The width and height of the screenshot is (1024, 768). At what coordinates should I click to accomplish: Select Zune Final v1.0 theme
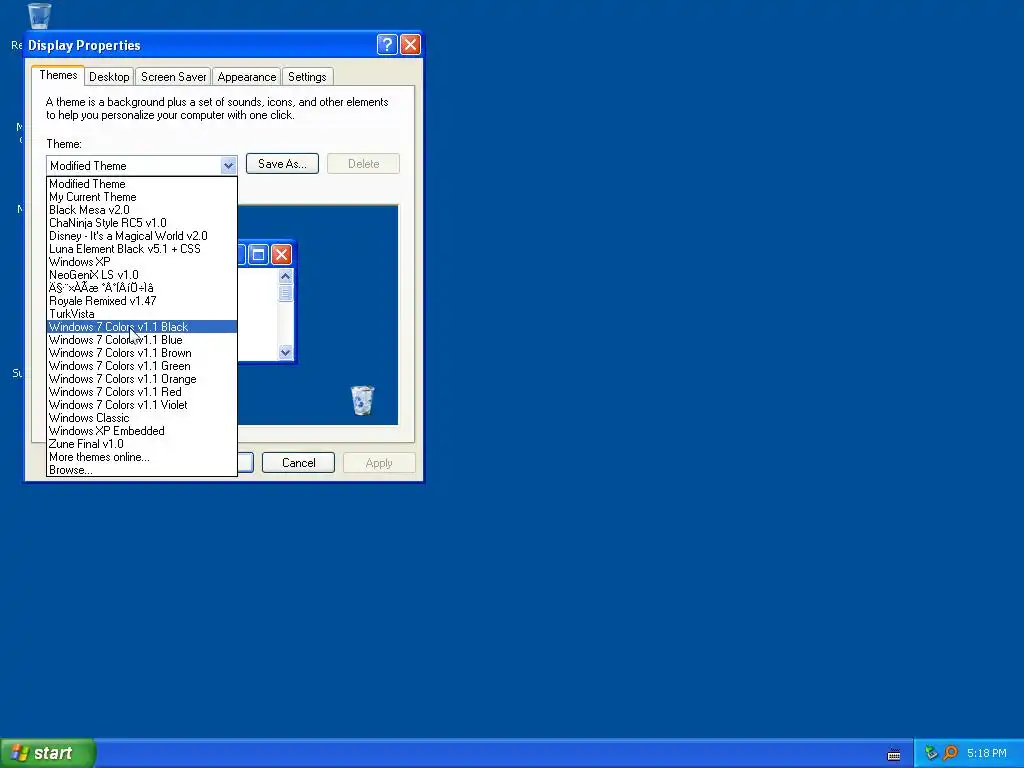point(142,444)
